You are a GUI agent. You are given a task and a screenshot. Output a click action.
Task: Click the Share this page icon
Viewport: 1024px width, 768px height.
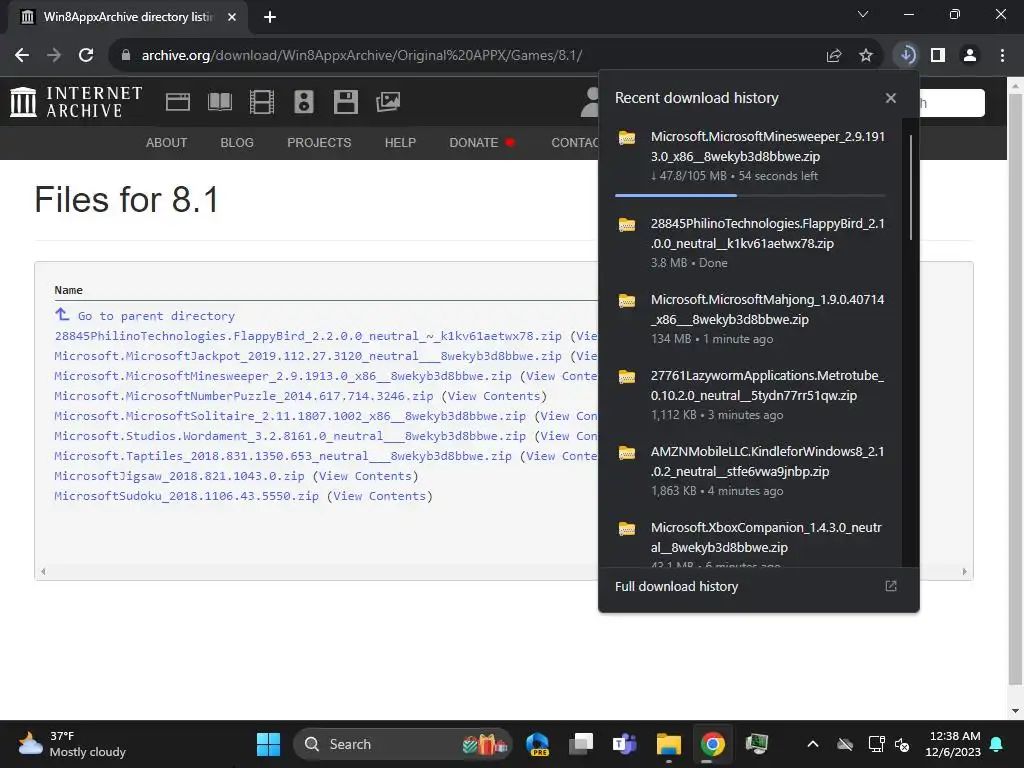(834, 56)
